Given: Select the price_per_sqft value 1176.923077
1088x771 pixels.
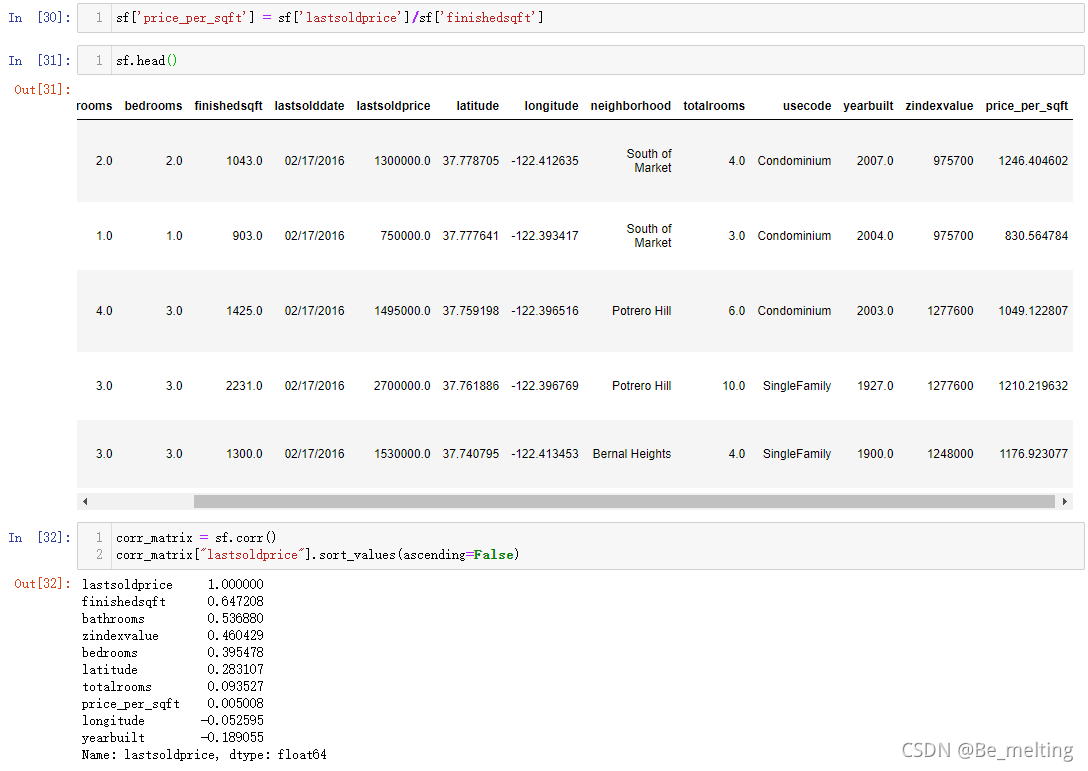Looking at the screenshot, I should click(1033, 453).
